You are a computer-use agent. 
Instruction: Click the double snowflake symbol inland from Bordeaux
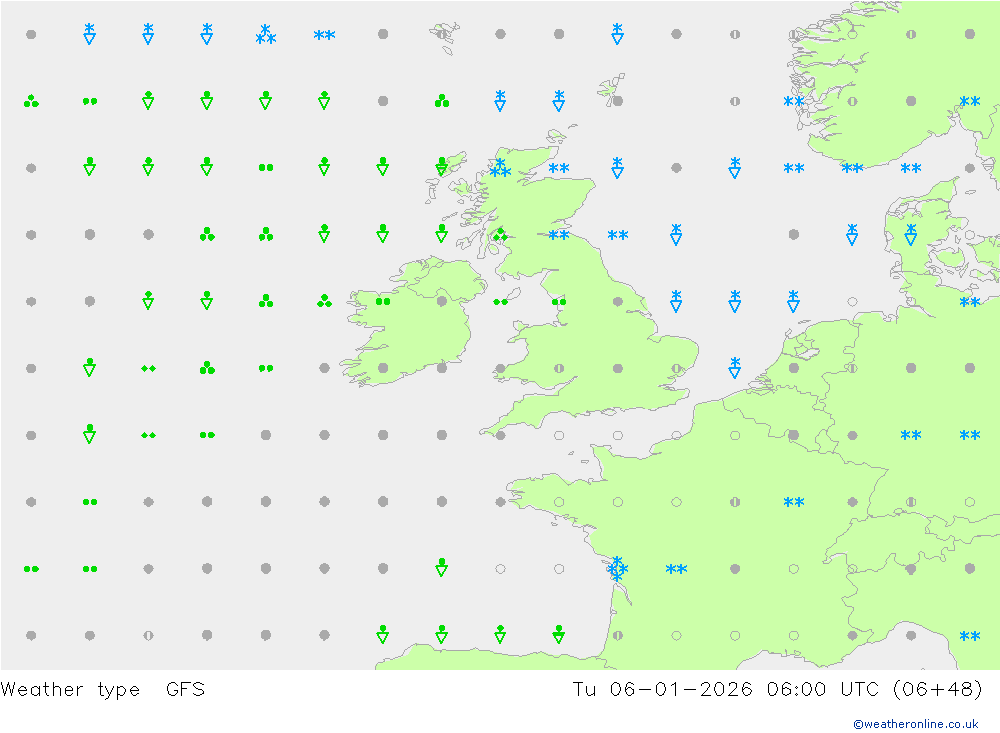pos(677,570)
